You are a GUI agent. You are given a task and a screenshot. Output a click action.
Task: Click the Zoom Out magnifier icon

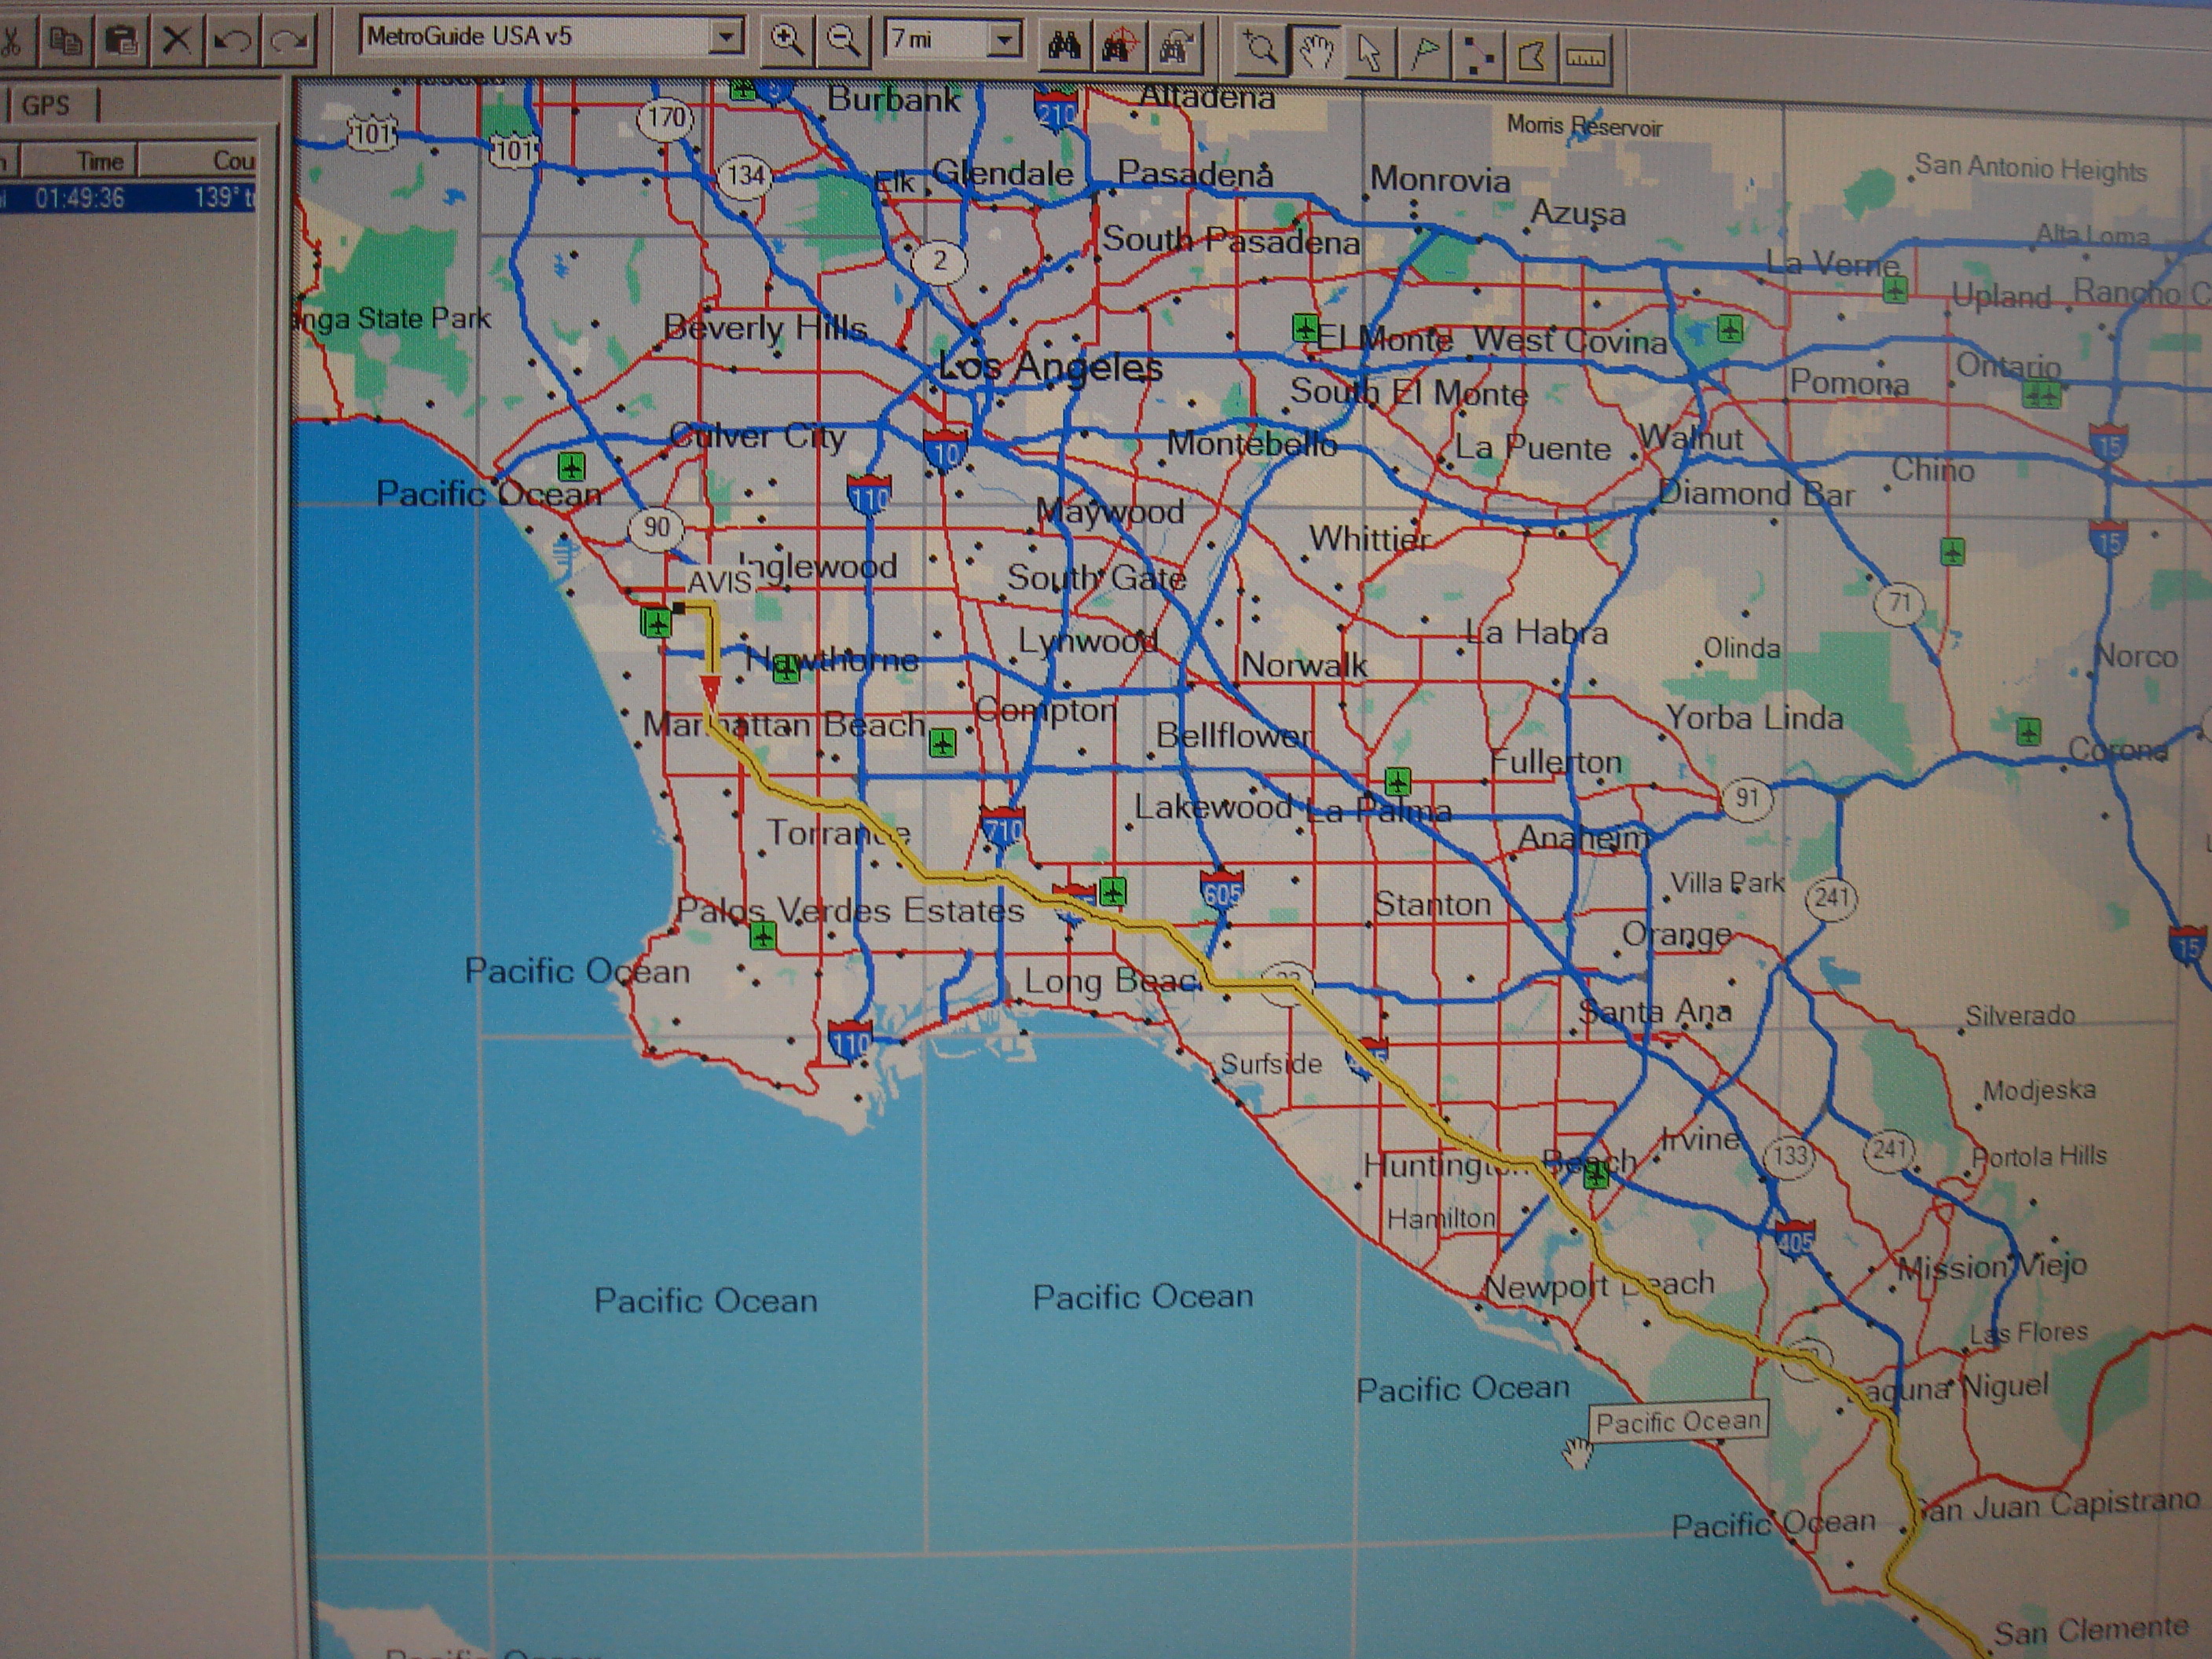(x=843, y=41)
